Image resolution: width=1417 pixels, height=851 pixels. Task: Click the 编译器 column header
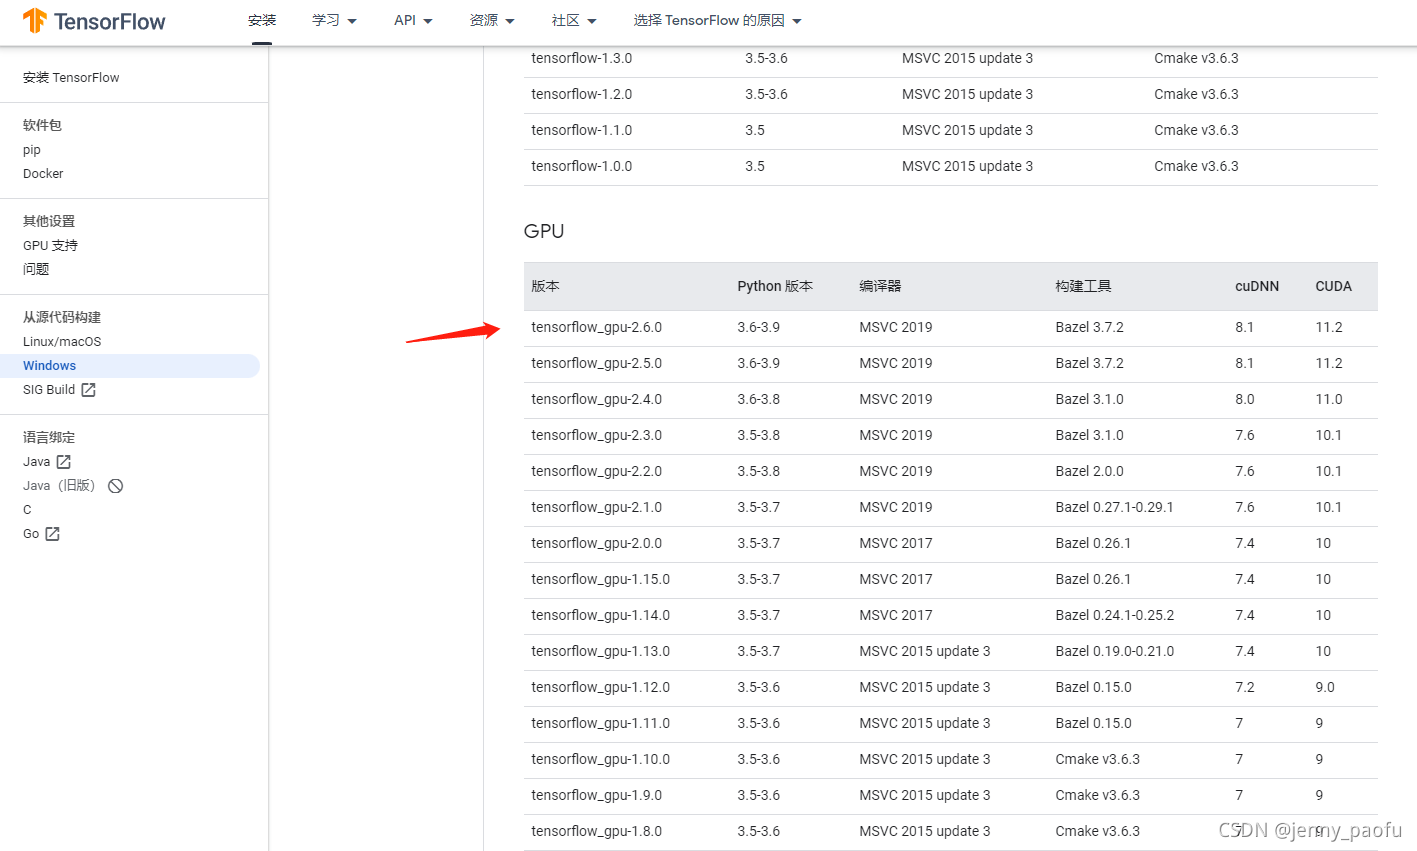pyautogui.click(x=880, y=286)
